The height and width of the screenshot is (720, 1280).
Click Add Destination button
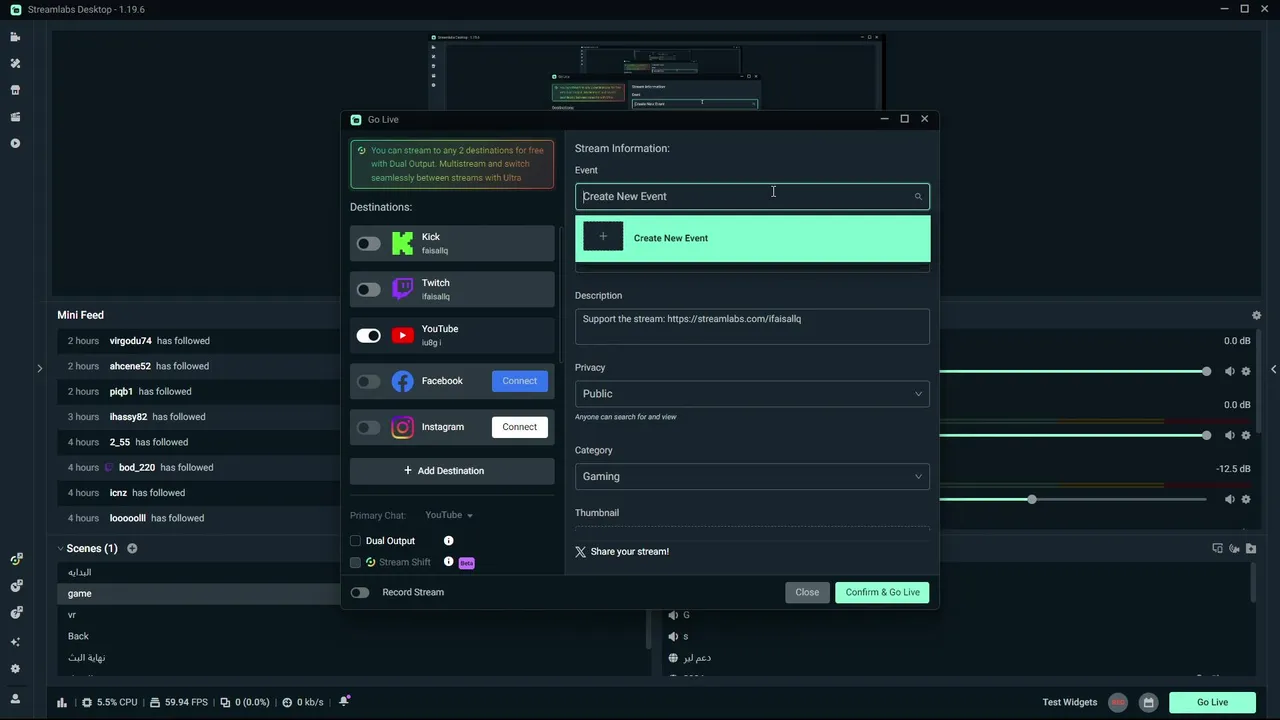[x=452, y=471]
